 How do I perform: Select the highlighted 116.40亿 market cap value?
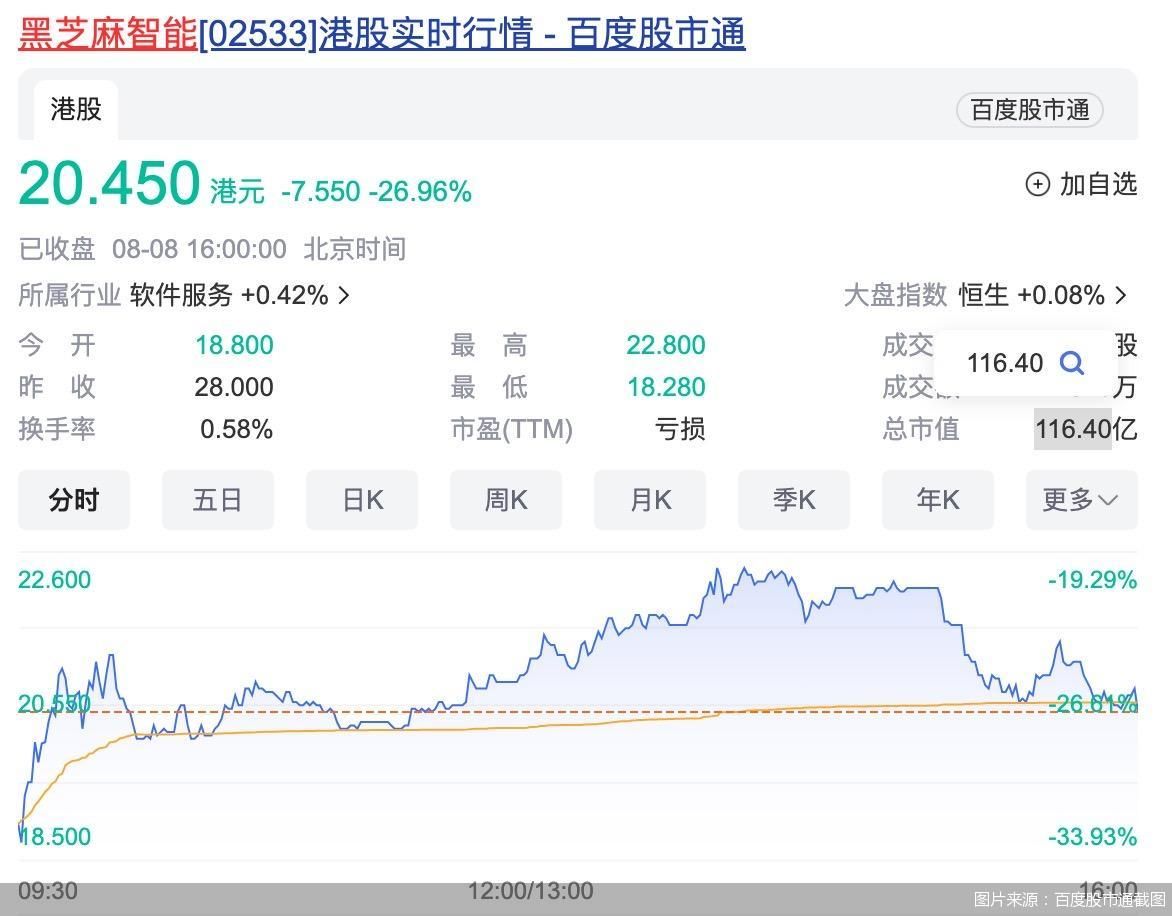pos(1086,429)
